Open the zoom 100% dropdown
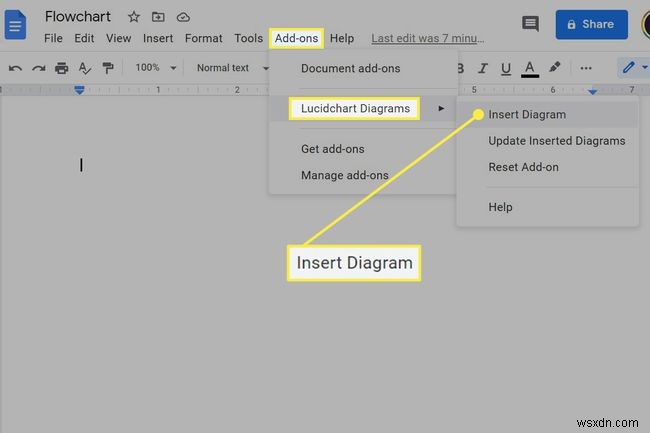 155,68
